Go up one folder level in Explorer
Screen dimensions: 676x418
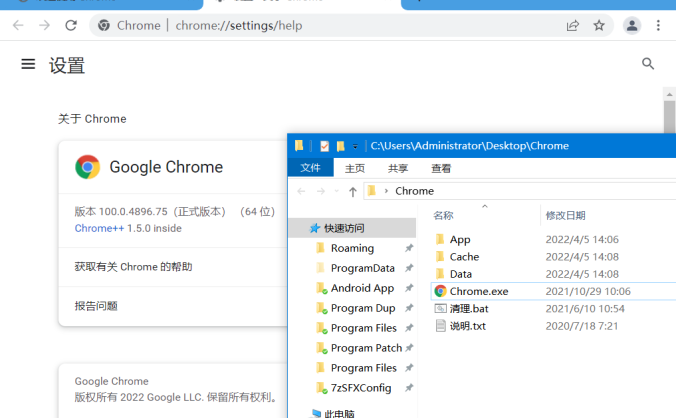click(x=353, y=191)
